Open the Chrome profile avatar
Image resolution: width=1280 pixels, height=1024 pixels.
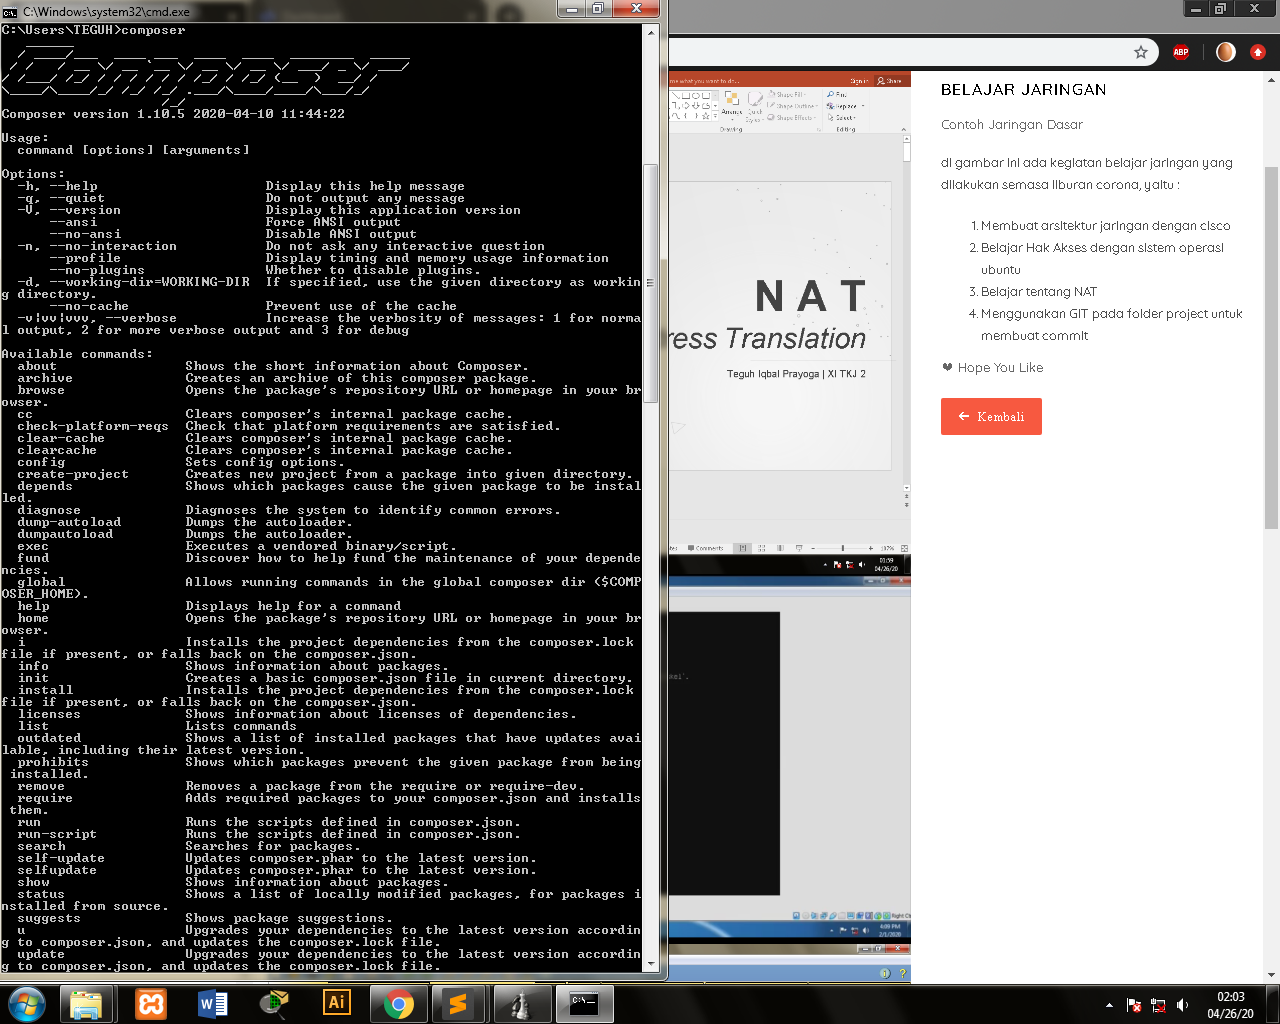pos(1225,52)
